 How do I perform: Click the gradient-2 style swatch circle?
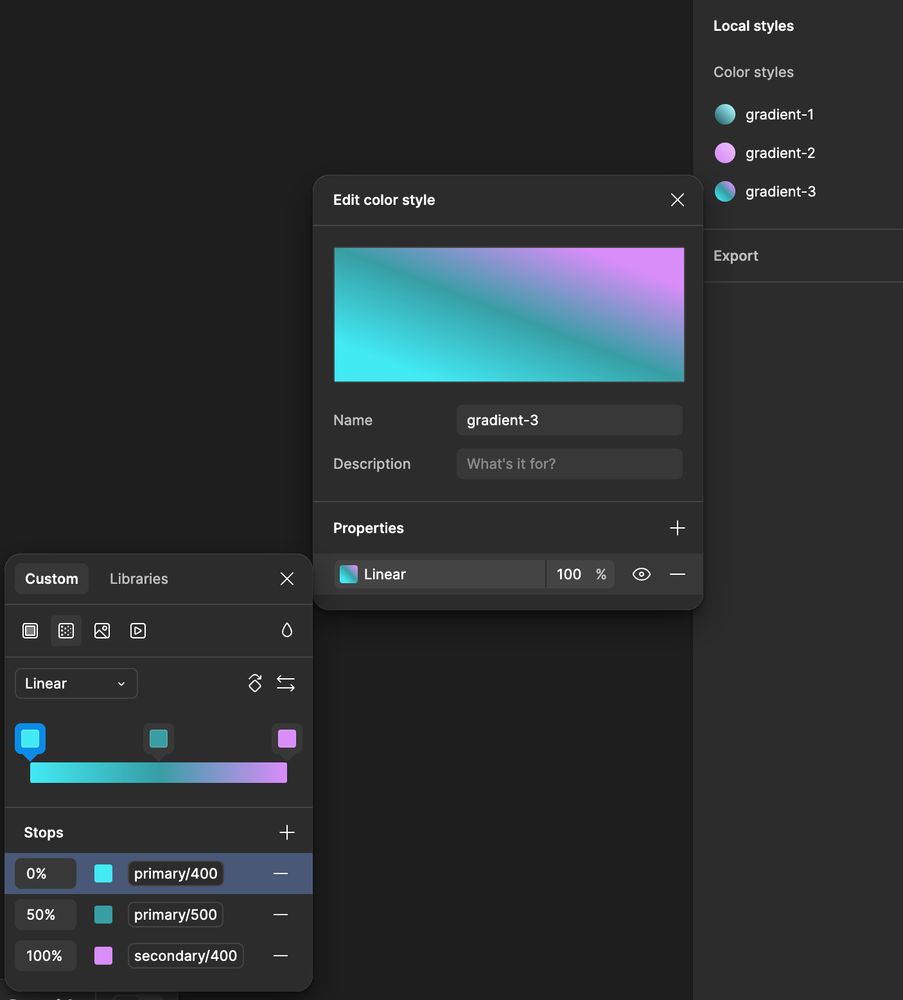tap(724, 153)
